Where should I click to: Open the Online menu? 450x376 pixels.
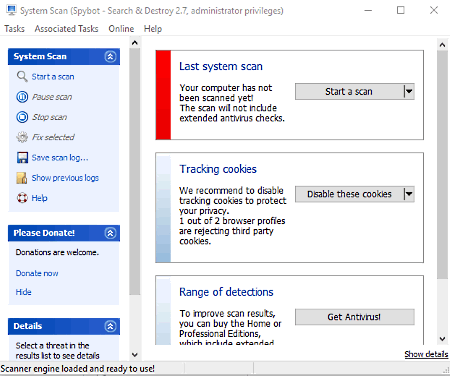[x=121, y=29]
